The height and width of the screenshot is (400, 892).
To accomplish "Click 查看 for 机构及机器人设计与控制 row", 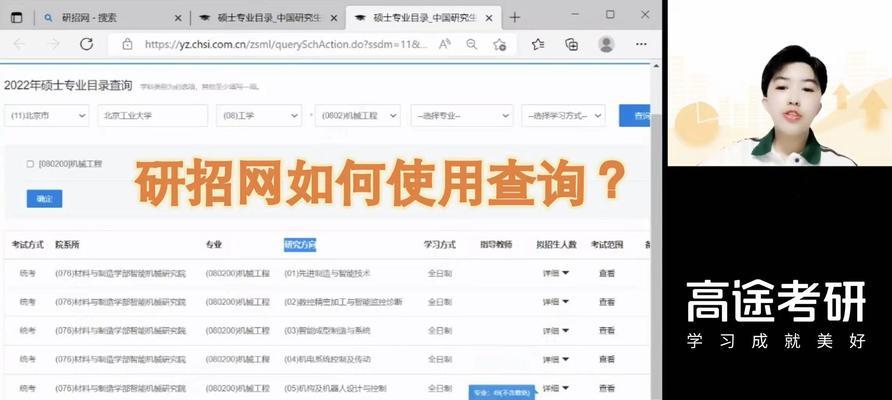I will point(607,389).
